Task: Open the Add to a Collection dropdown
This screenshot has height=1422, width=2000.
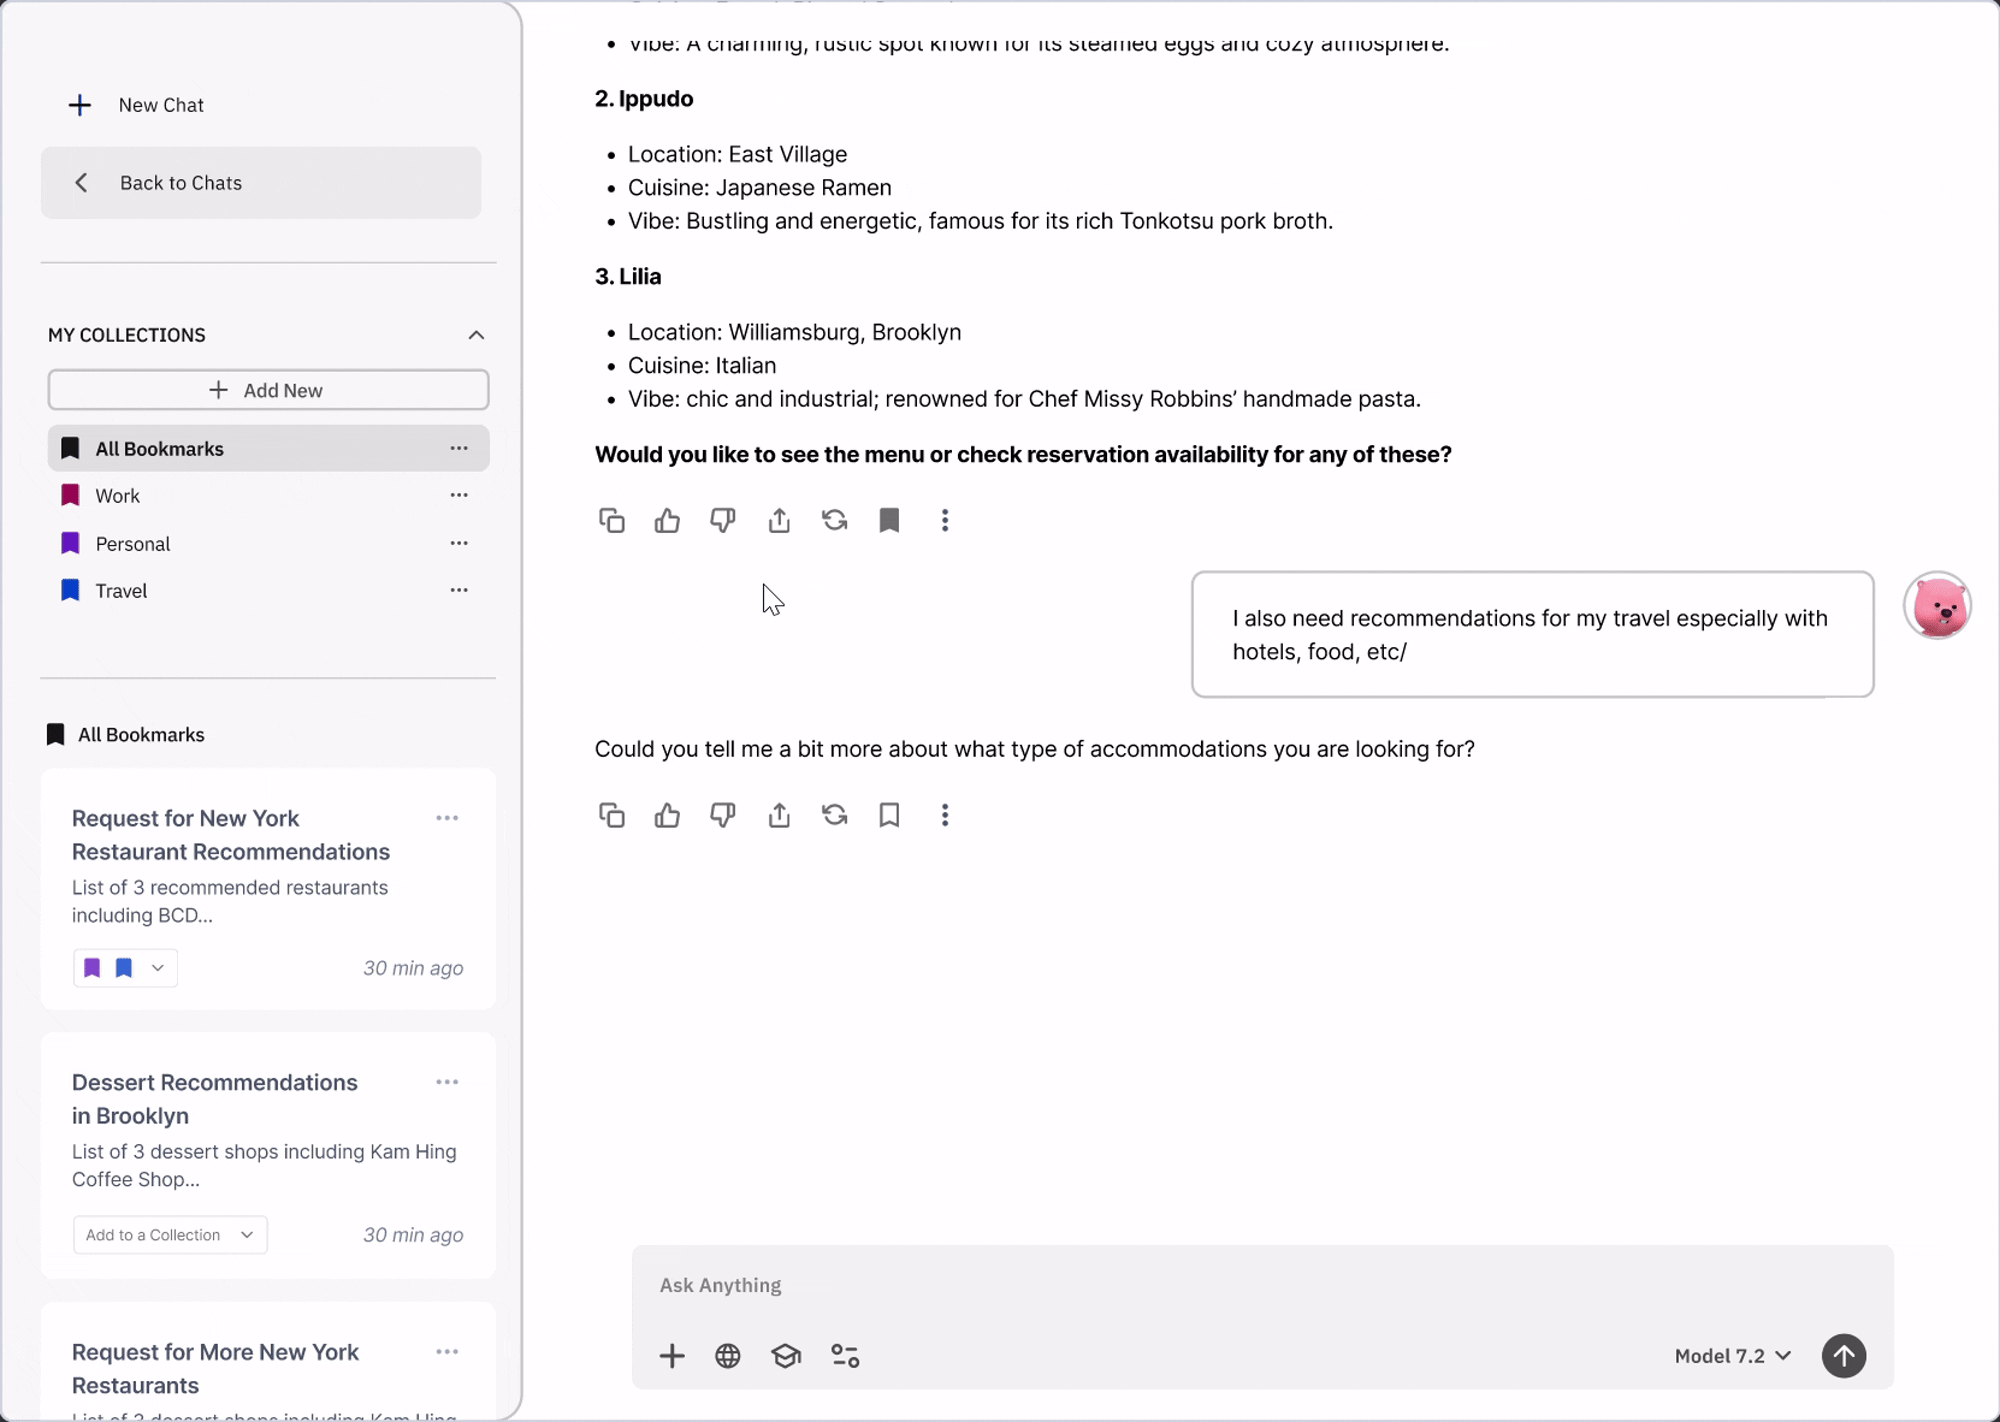Action: [170, 1235]
